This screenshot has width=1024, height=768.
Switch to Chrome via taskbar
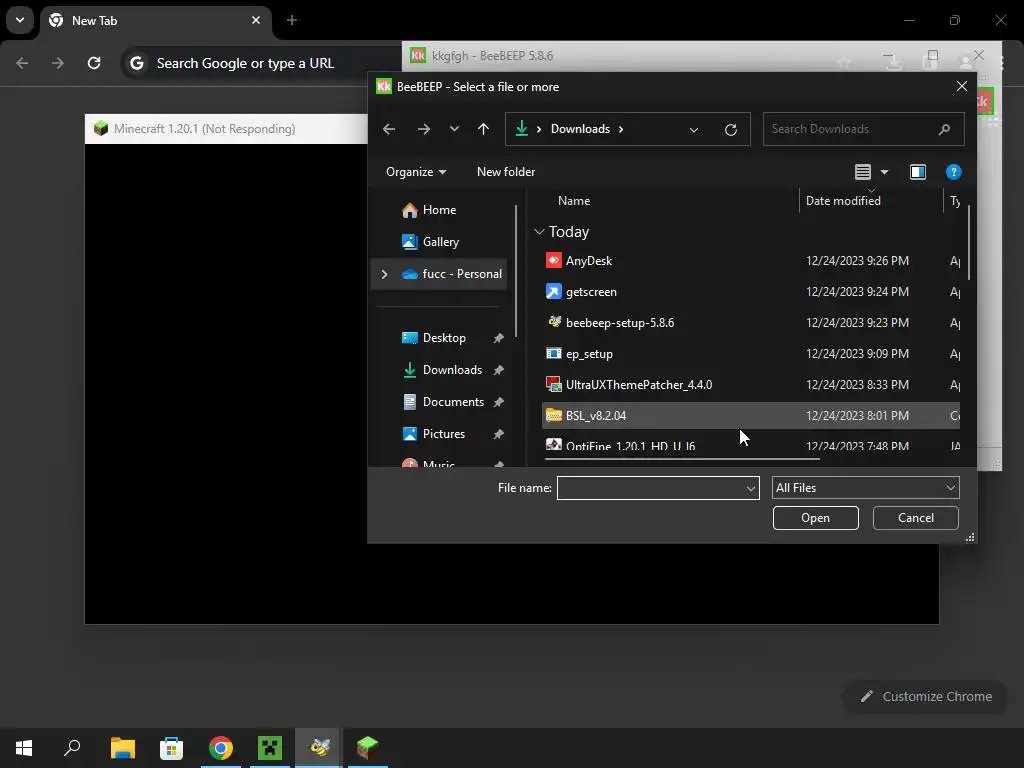[x=221, y=748]
